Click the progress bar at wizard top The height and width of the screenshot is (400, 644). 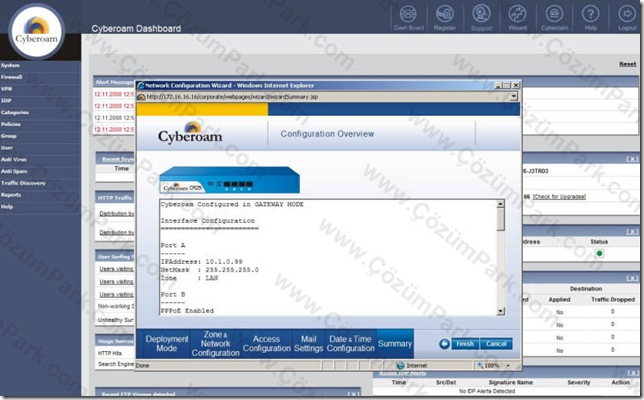328,109
